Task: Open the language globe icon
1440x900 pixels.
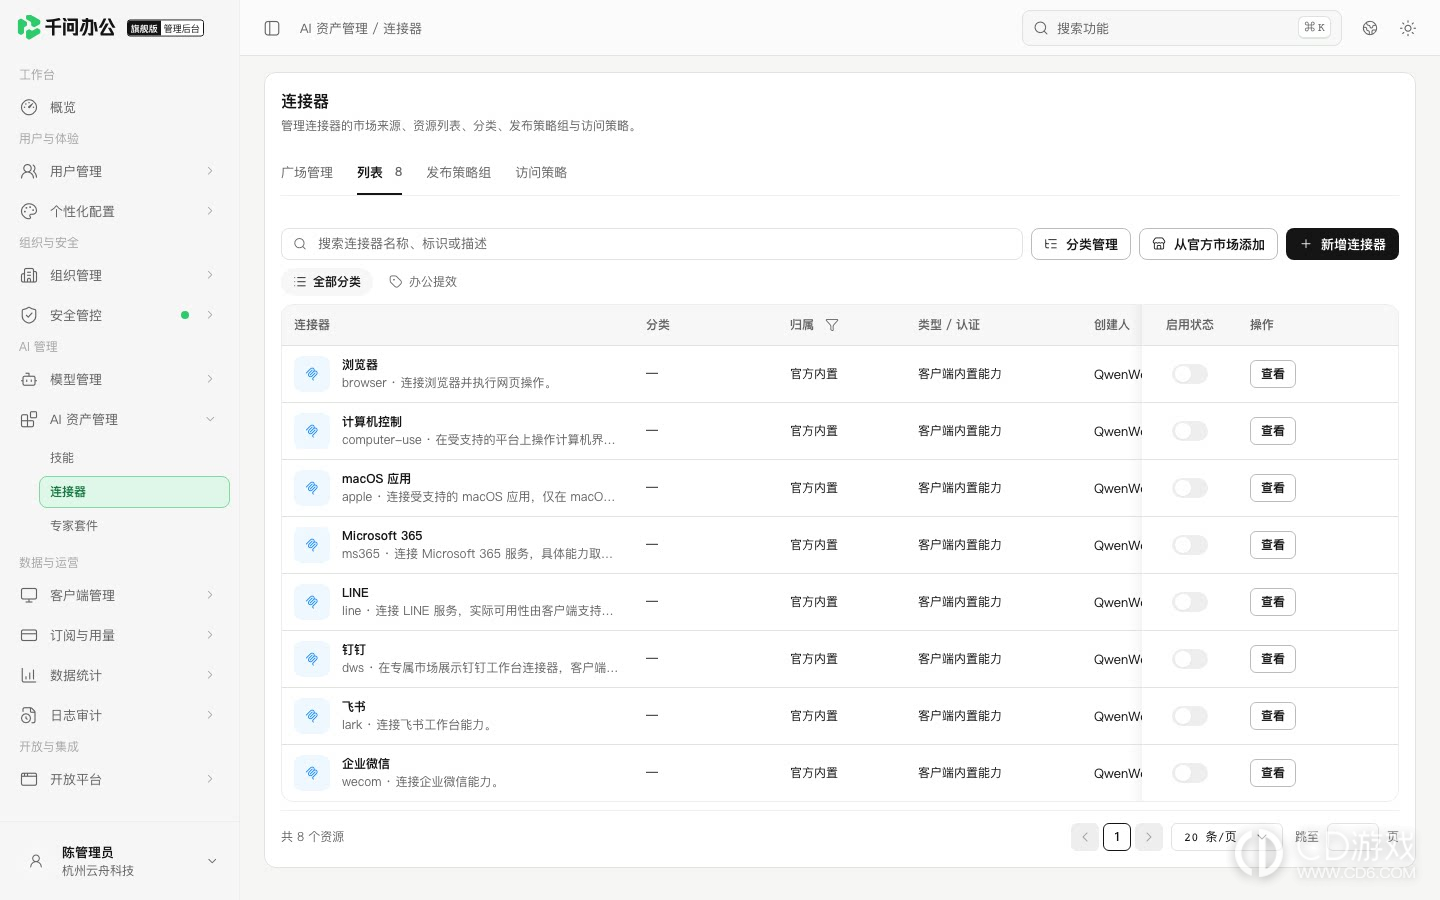Action: click(1370, 28)
